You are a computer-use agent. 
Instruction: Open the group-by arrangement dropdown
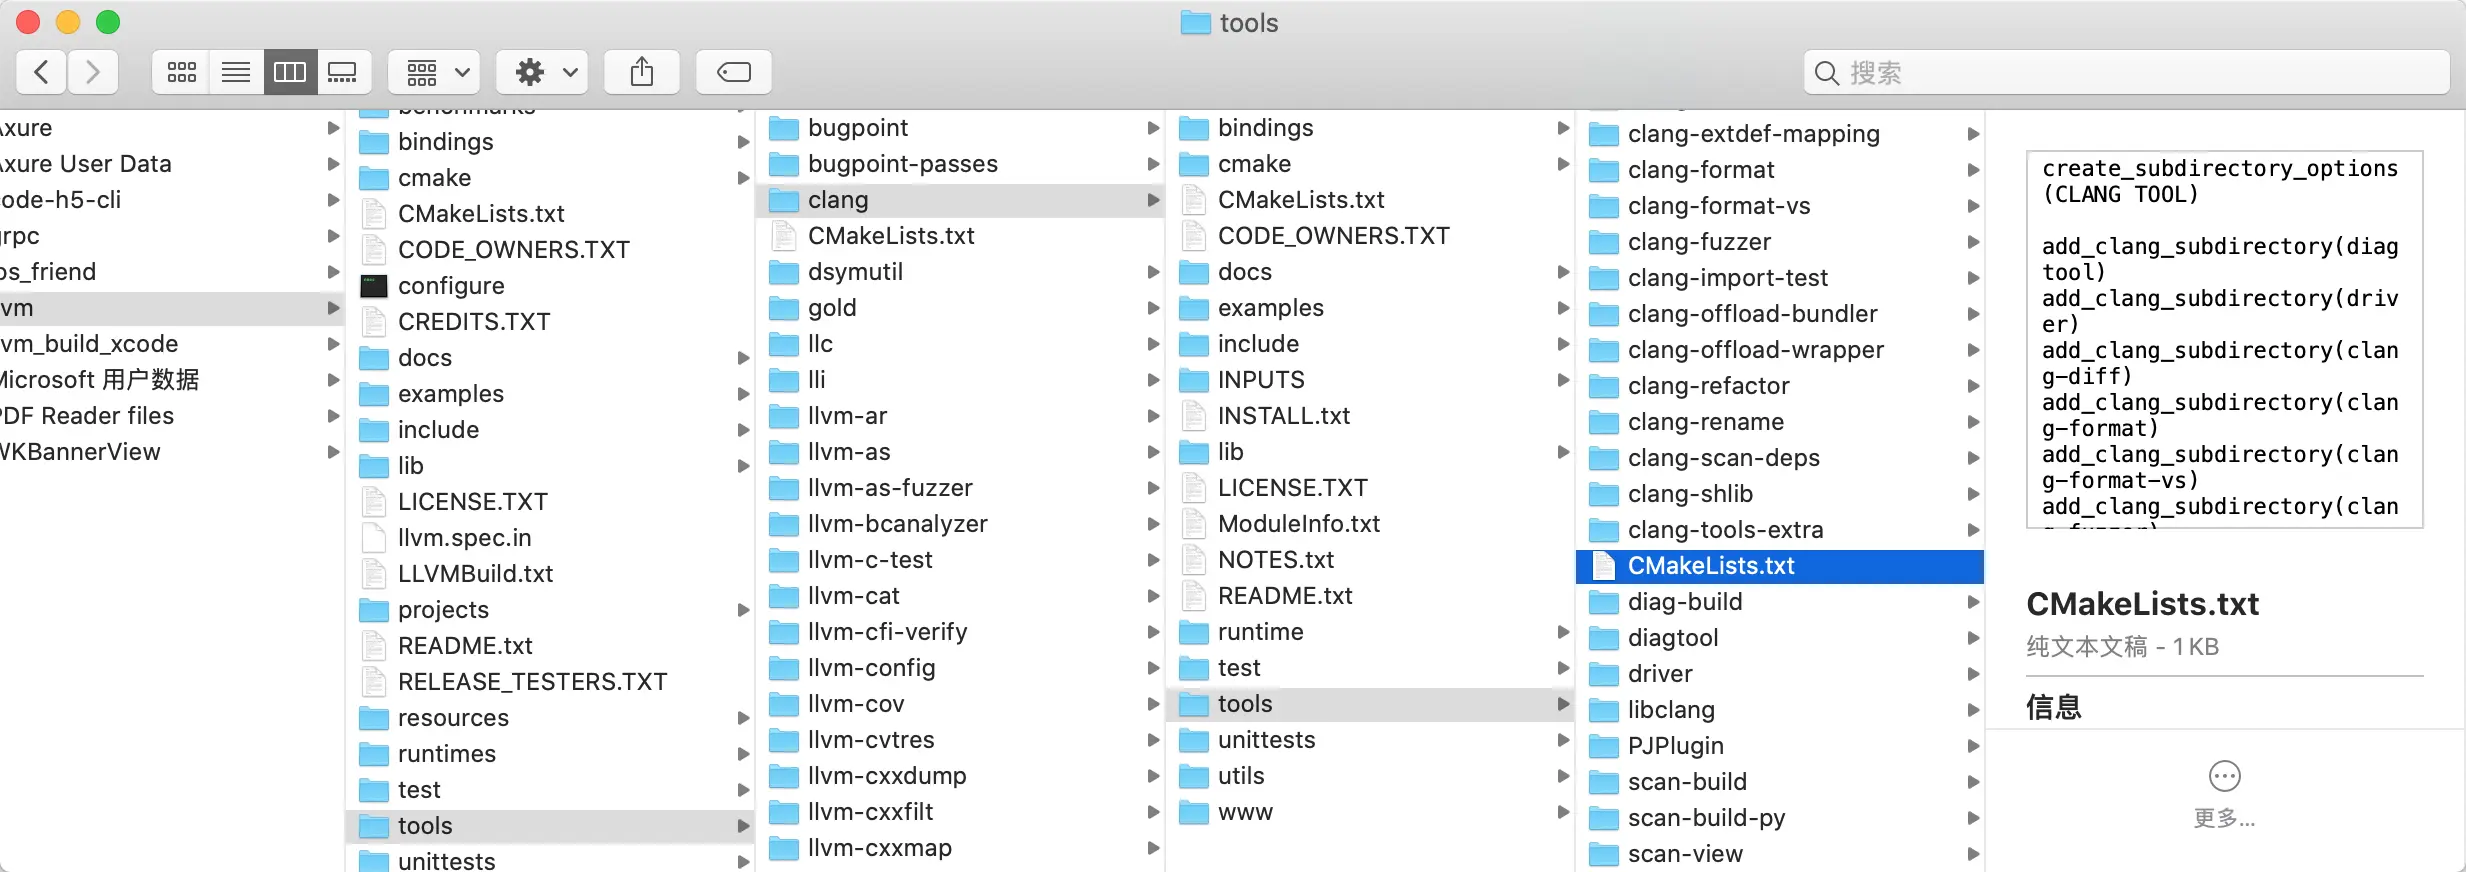click(435, 72)
